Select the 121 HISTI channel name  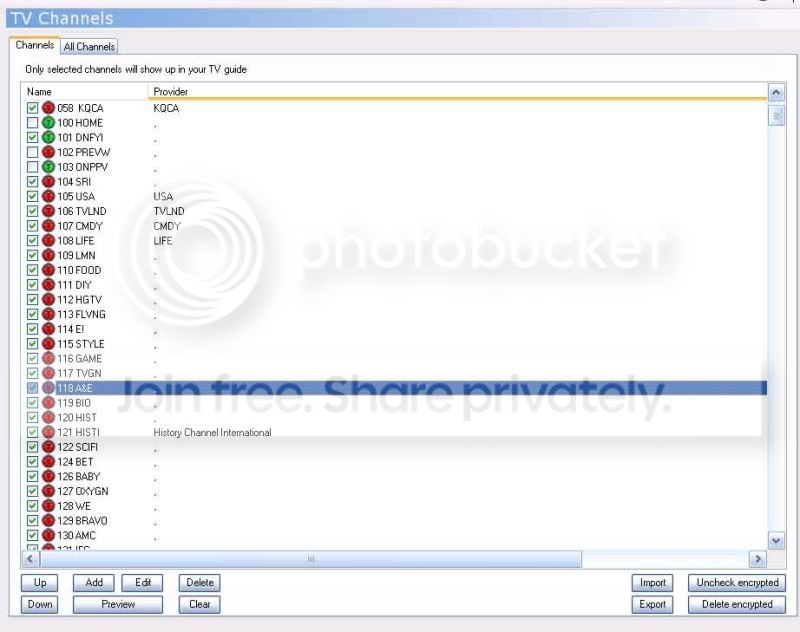pos(79,433)
